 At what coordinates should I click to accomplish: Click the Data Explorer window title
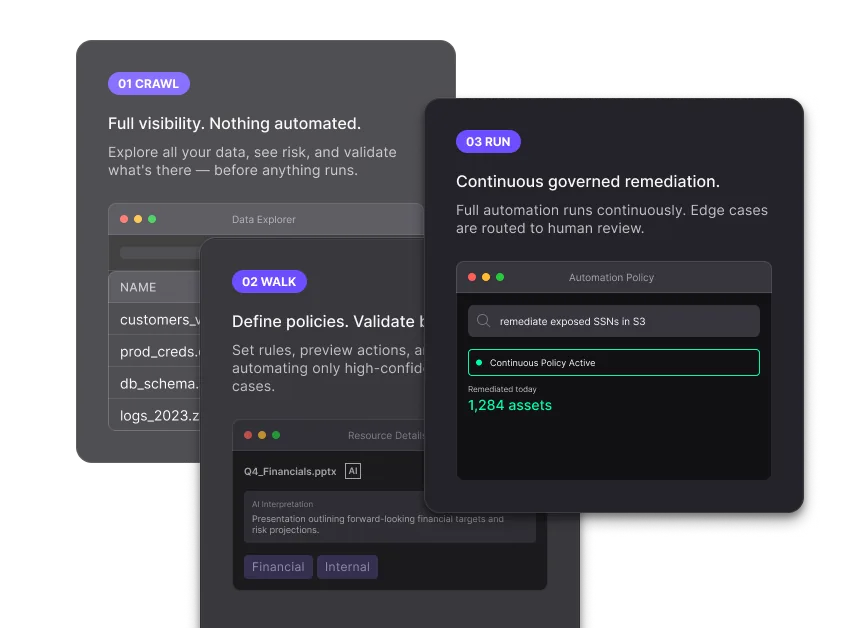pyautogui.click(x=264, y=219)
